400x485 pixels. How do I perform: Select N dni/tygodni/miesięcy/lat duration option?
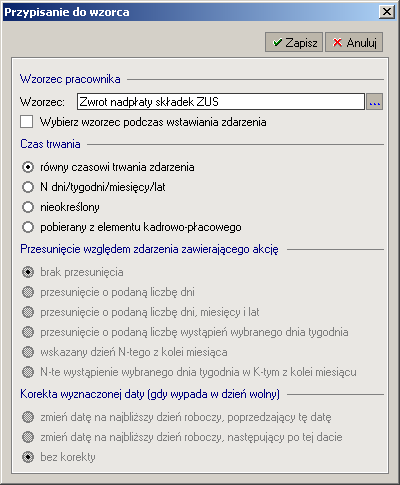(x=28, y=187)
